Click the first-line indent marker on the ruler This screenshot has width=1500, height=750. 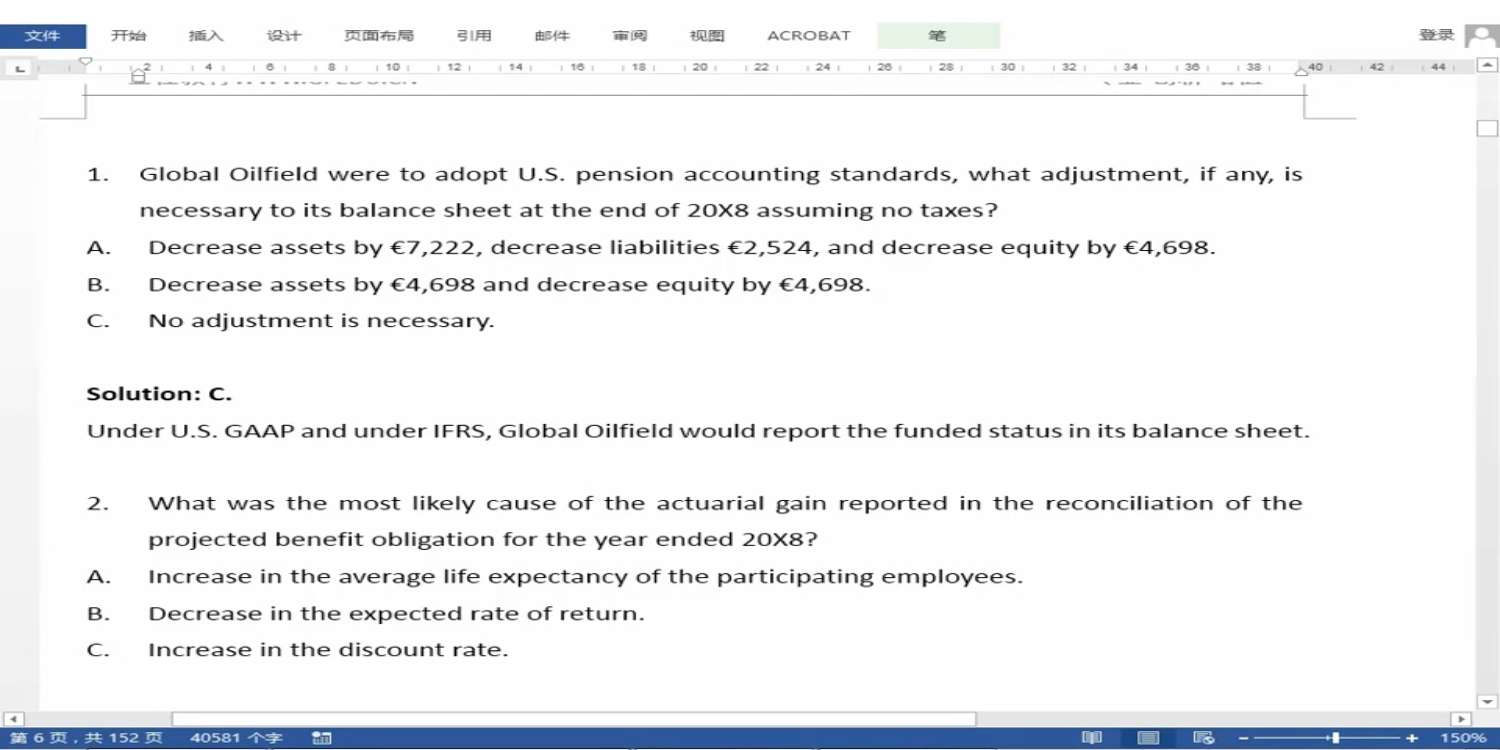pos(85,62)
